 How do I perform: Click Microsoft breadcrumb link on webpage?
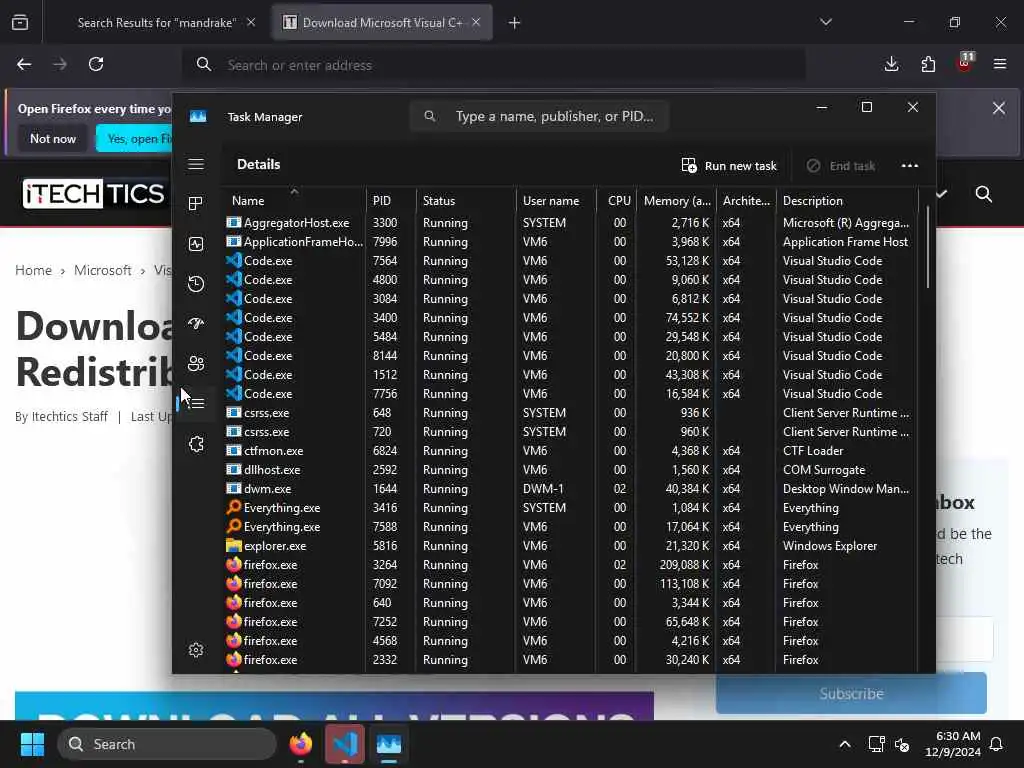point(103,270)
